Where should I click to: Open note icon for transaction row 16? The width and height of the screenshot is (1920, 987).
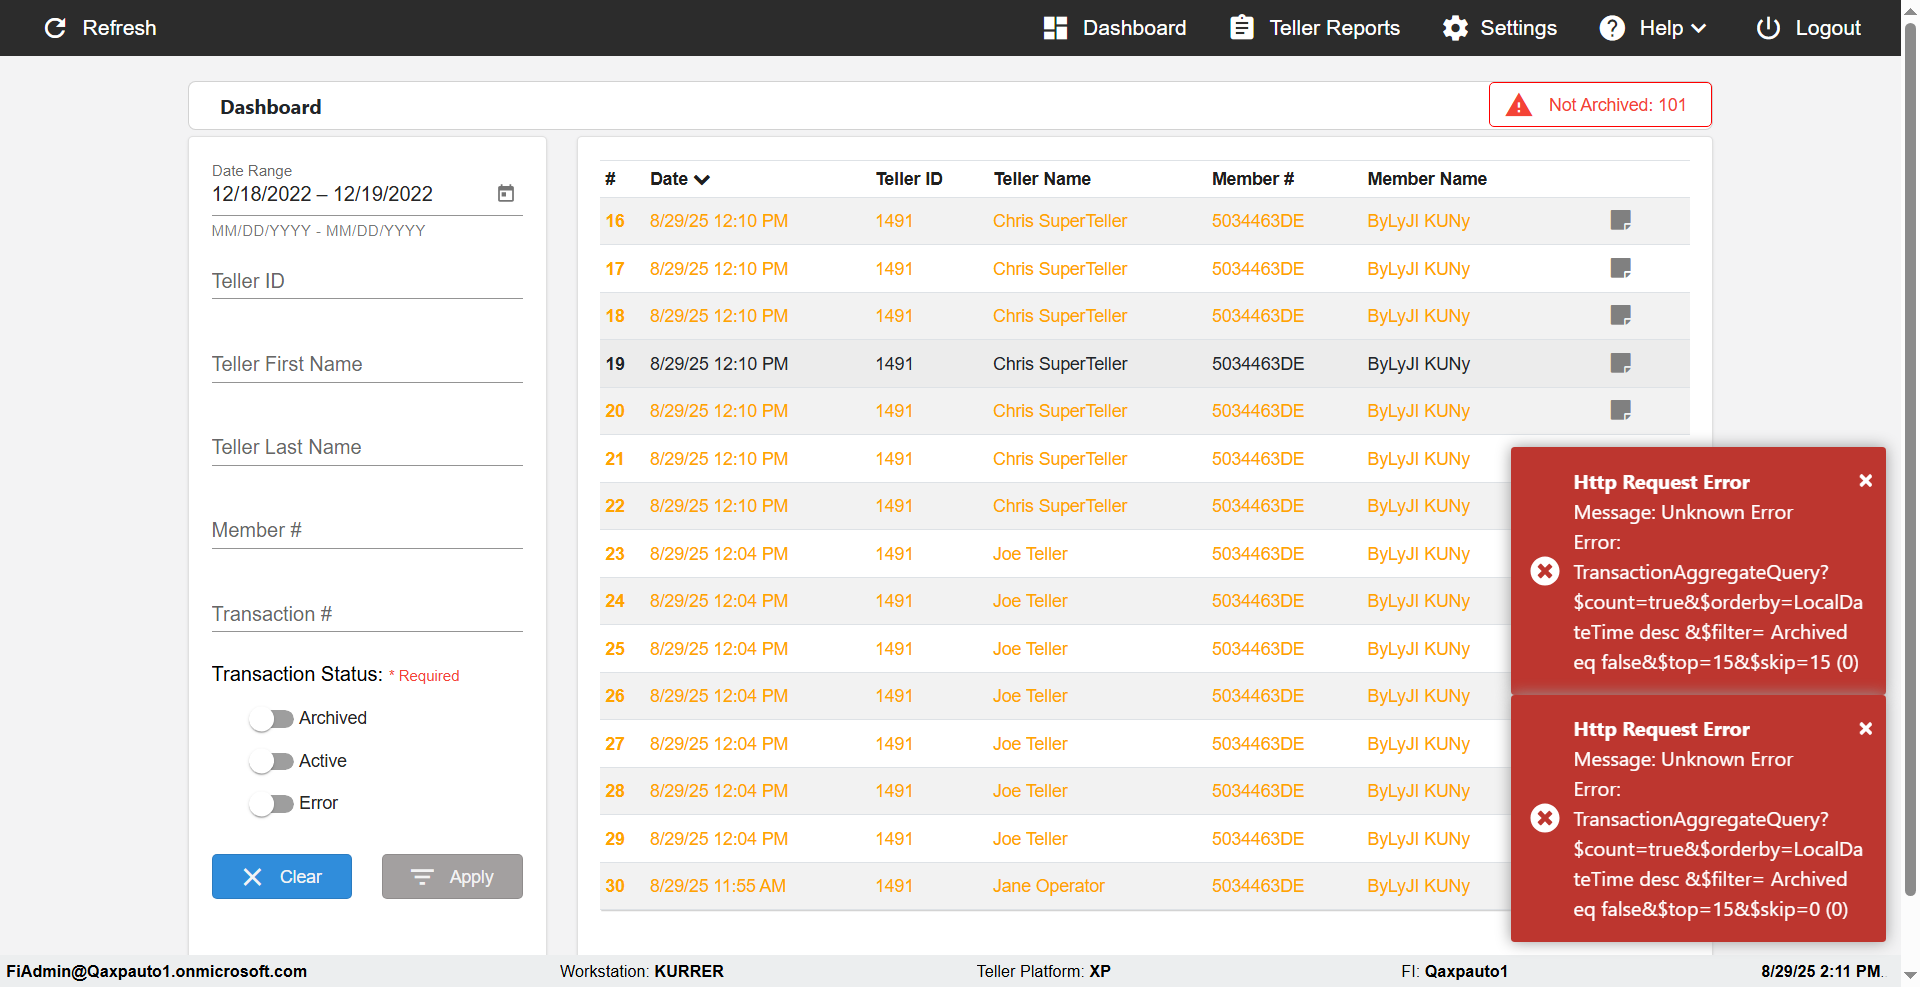click(1620, 220)
